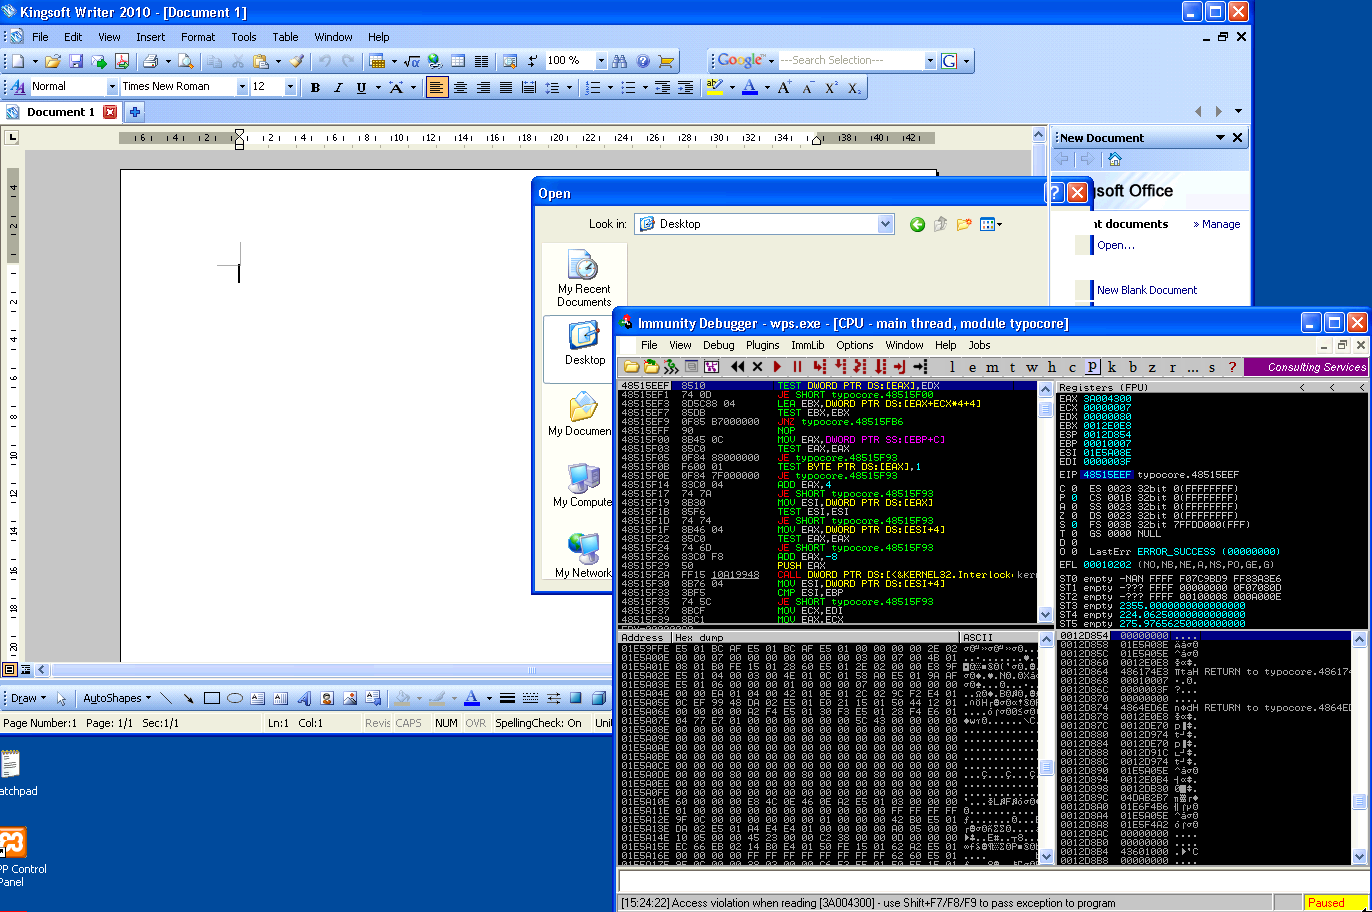Enable Center paragraph alignment
Screen dimensions: 1372x912
[x=460, y=87]
